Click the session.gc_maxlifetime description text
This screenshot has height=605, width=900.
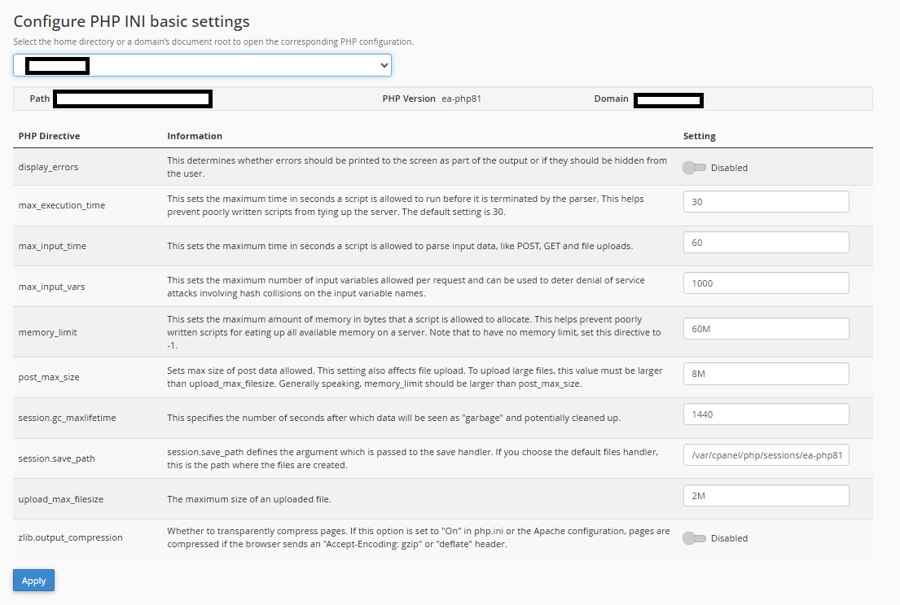(x=394, y=418)
